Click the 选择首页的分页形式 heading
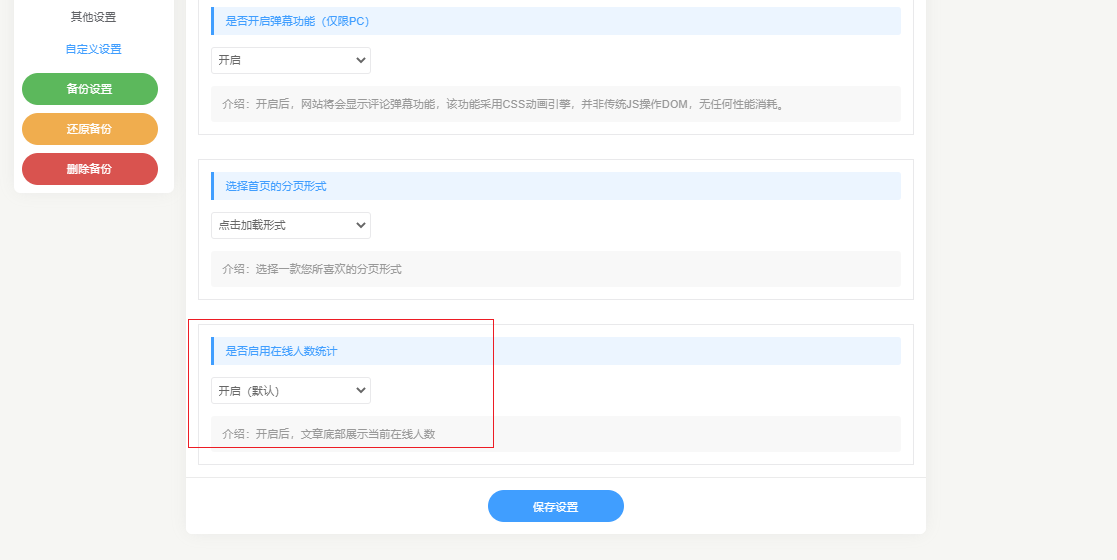The image size is (1117, 560). 276,186
